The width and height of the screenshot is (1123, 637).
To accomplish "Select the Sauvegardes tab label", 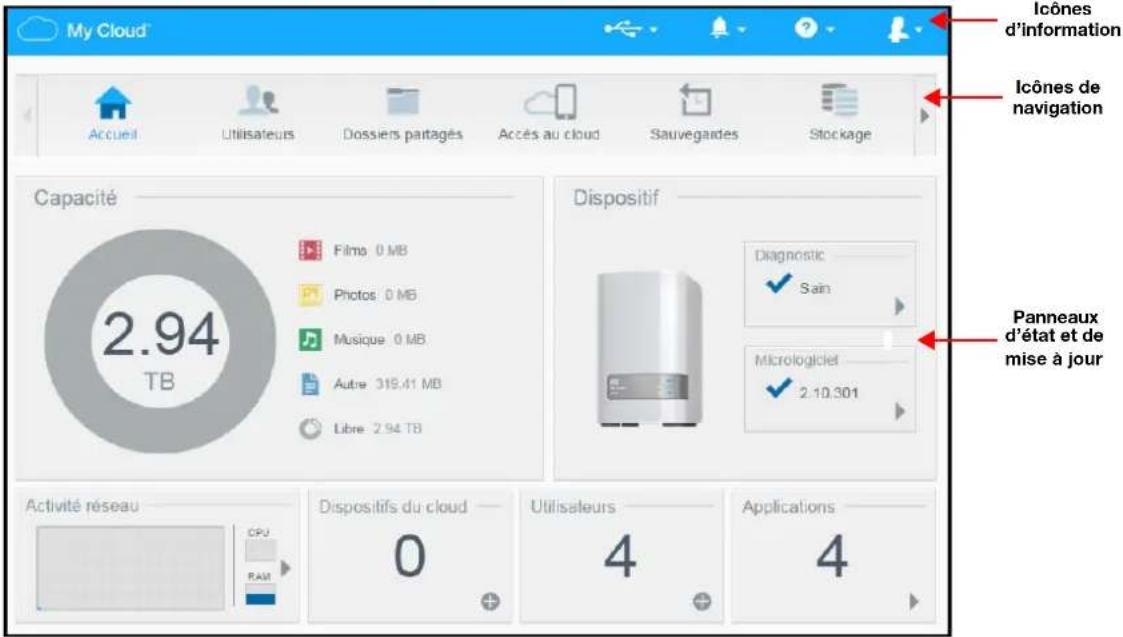I will [x=694, y=135].
